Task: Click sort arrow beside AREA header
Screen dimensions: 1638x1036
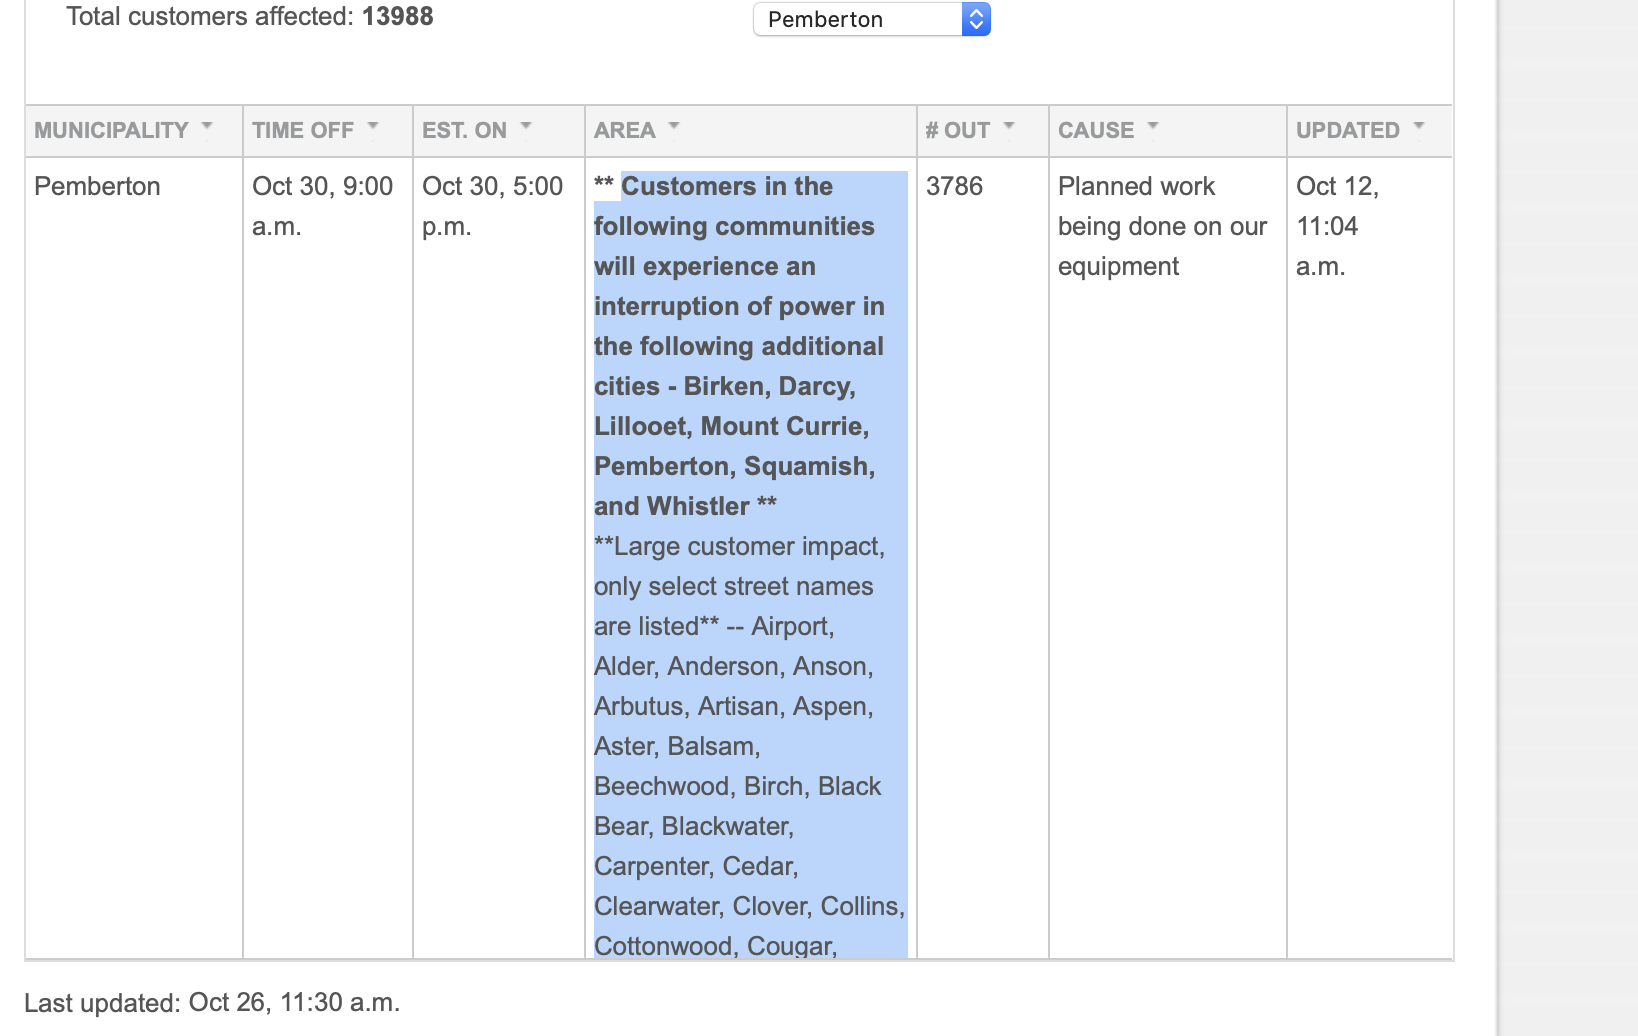Action: pos(674,127)
